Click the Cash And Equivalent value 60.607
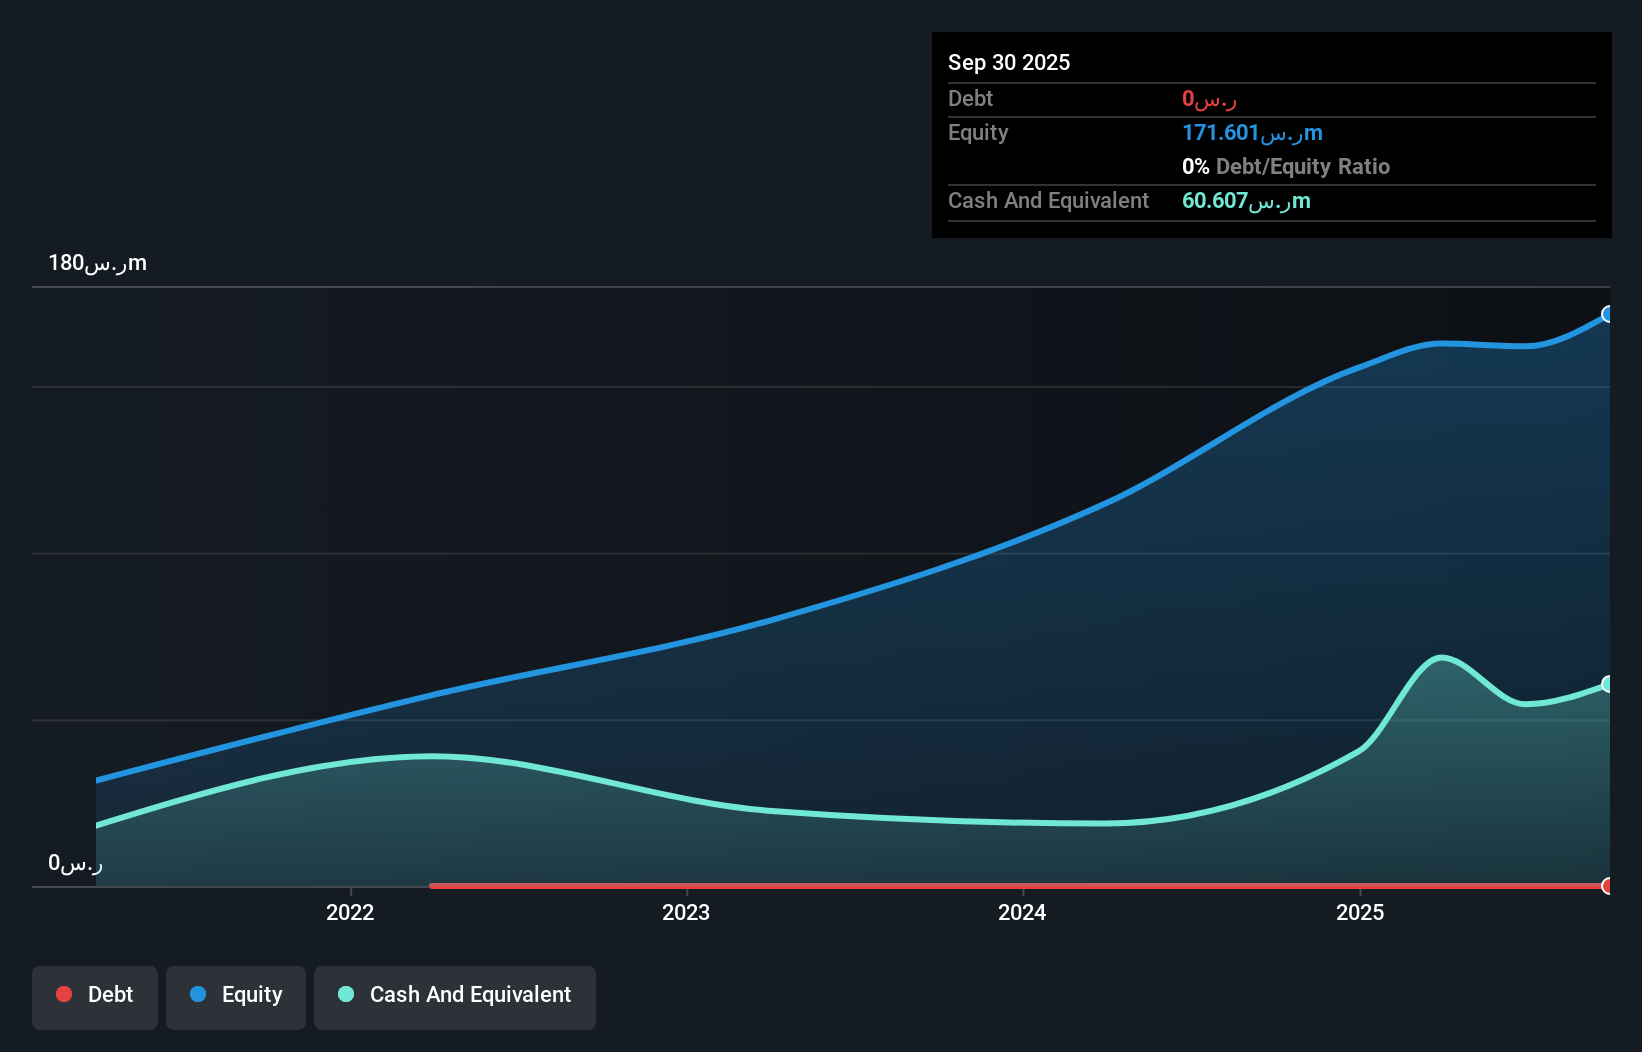Image resolution: width=1642 pixels, height=1052 pixels. pos(1246,201)
